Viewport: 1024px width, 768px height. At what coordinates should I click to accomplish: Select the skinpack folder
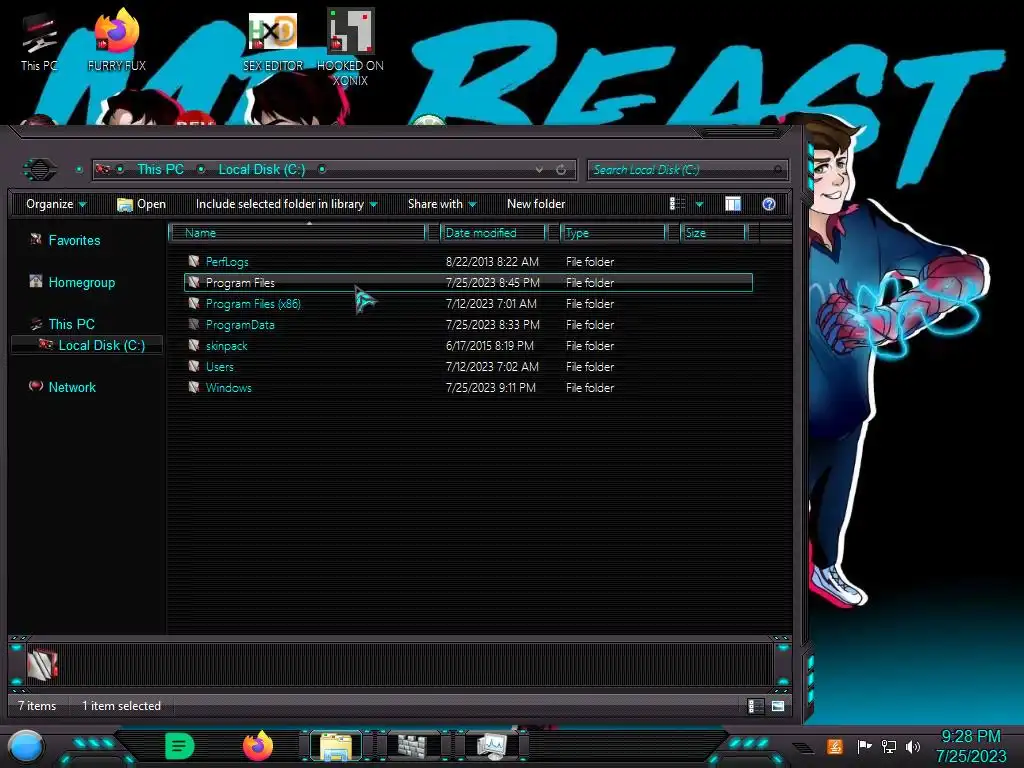click(227, 345)
